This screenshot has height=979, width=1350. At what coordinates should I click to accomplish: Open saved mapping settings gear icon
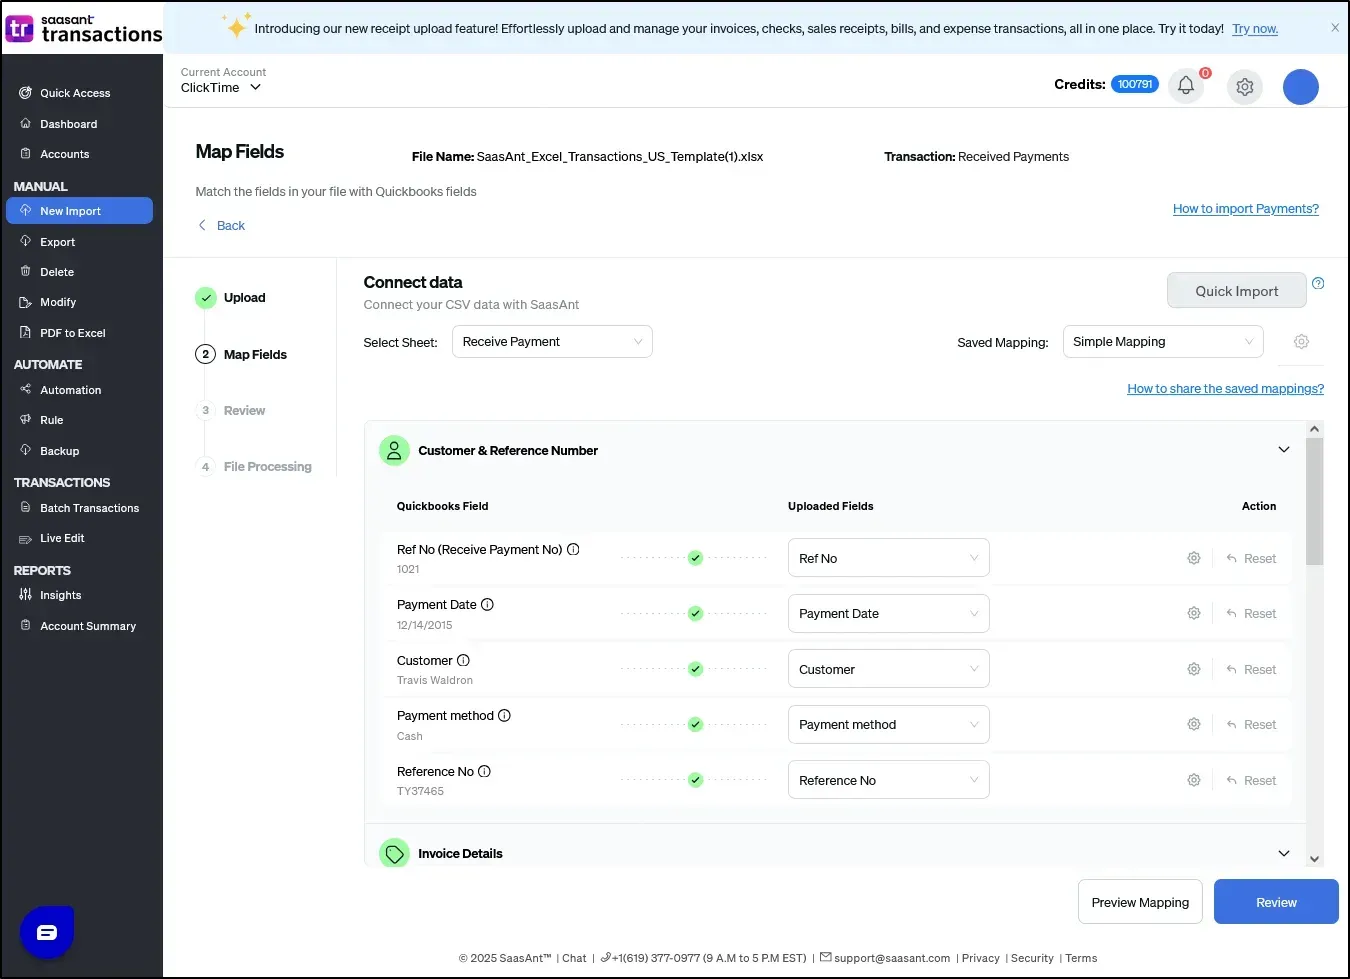[1301, 342]
